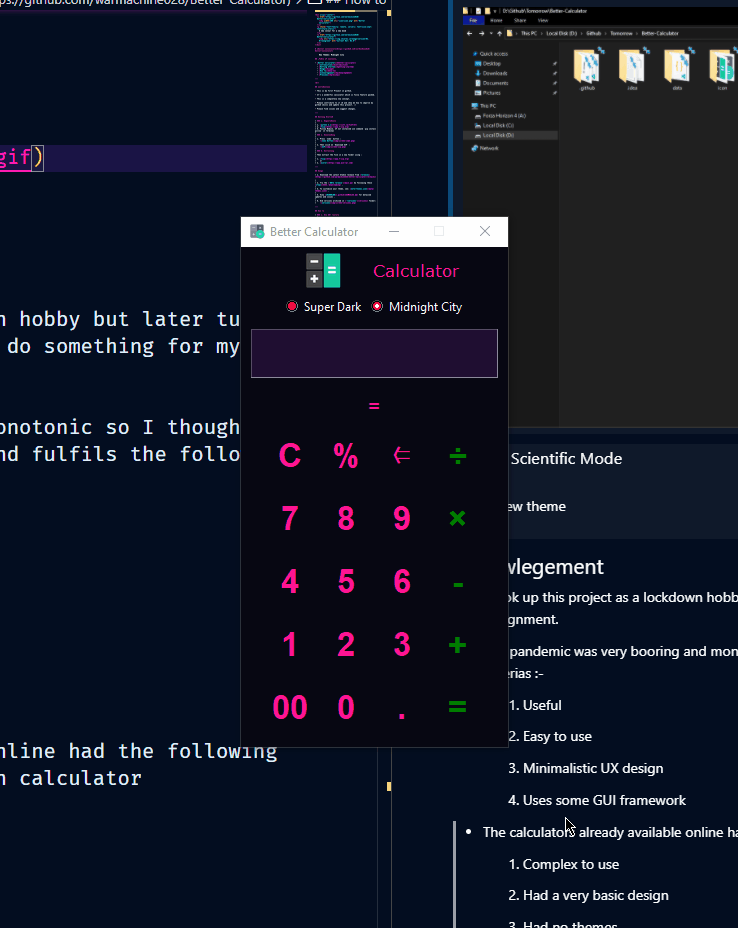Click the Better Calculator title bar app icon
The height and width of the screenshot is (928, 738).
click(257, 231)
